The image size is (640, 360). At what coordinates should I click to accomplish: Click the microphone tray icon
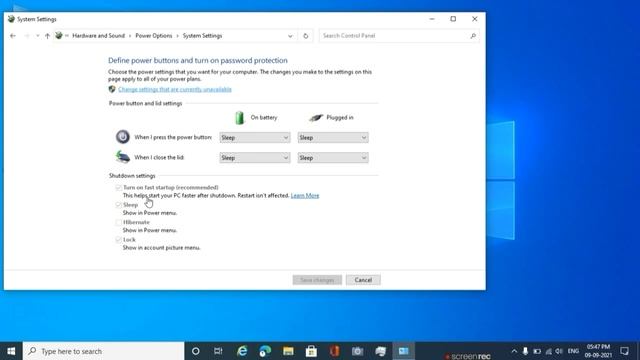525,351
